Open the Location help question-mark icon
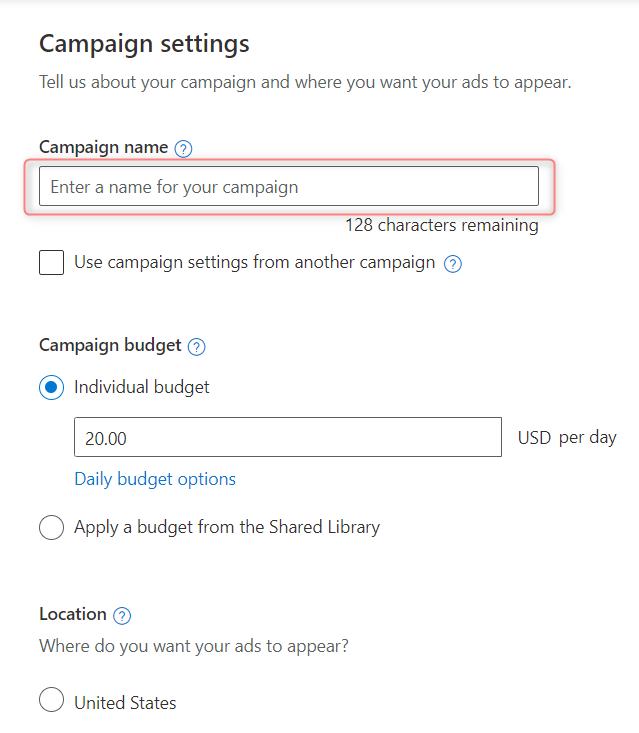The height and width of the screenshot is (733, 639). point(122,616)
